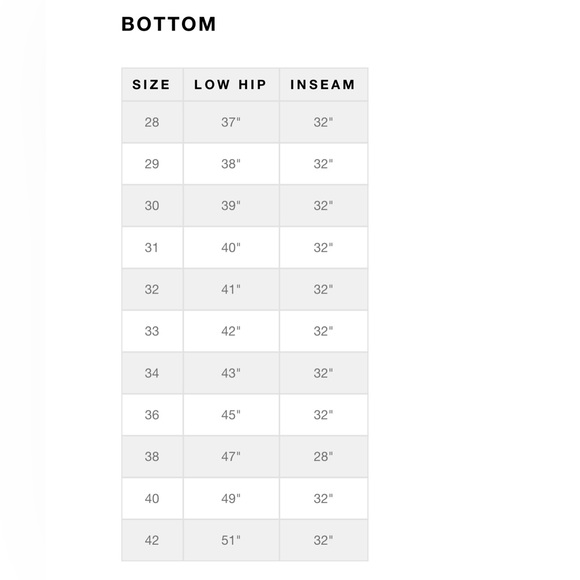
Task: Click the 51" low hip value
Action: (x=231, y=540)
